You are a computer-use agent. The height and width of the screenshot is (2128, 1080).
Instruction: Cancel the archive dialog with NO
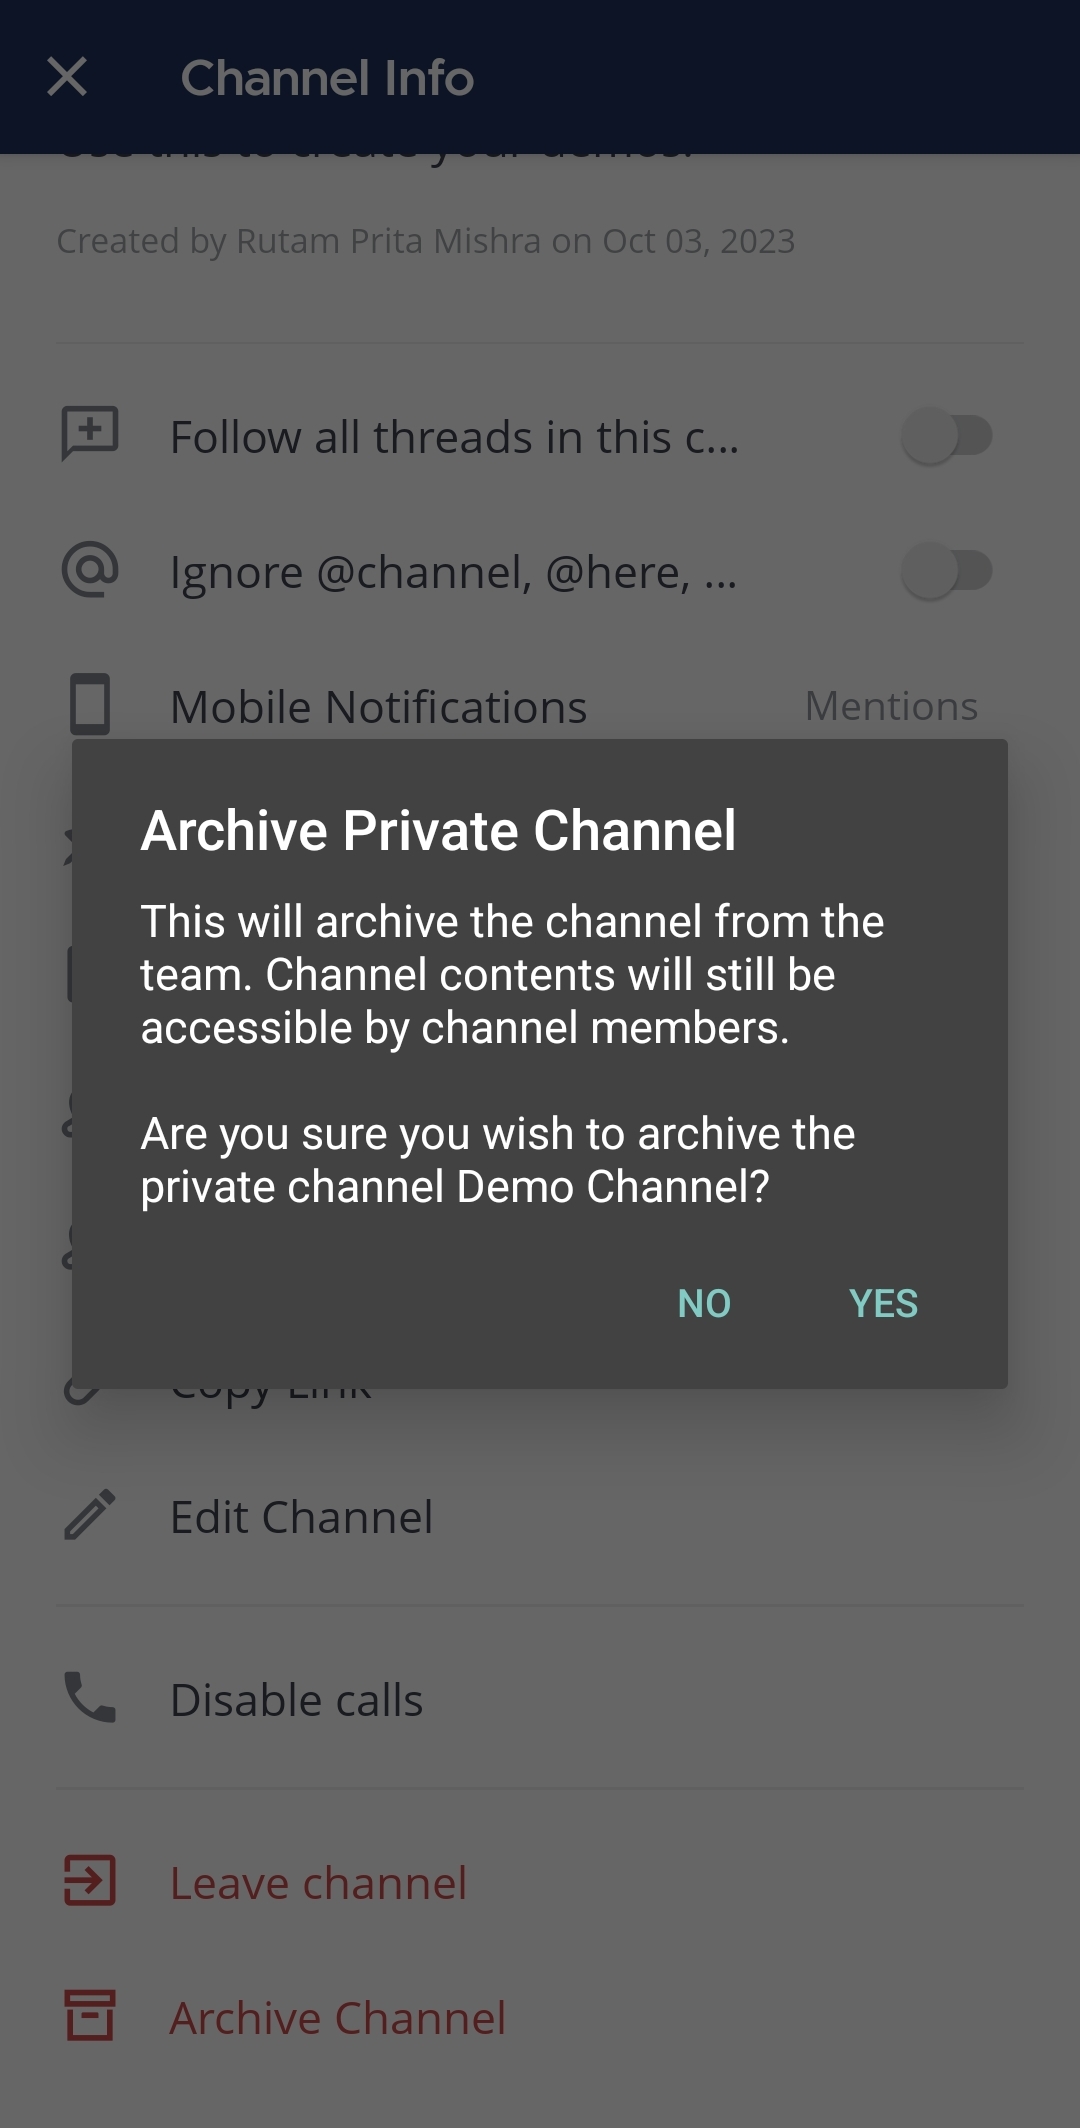703,1303
